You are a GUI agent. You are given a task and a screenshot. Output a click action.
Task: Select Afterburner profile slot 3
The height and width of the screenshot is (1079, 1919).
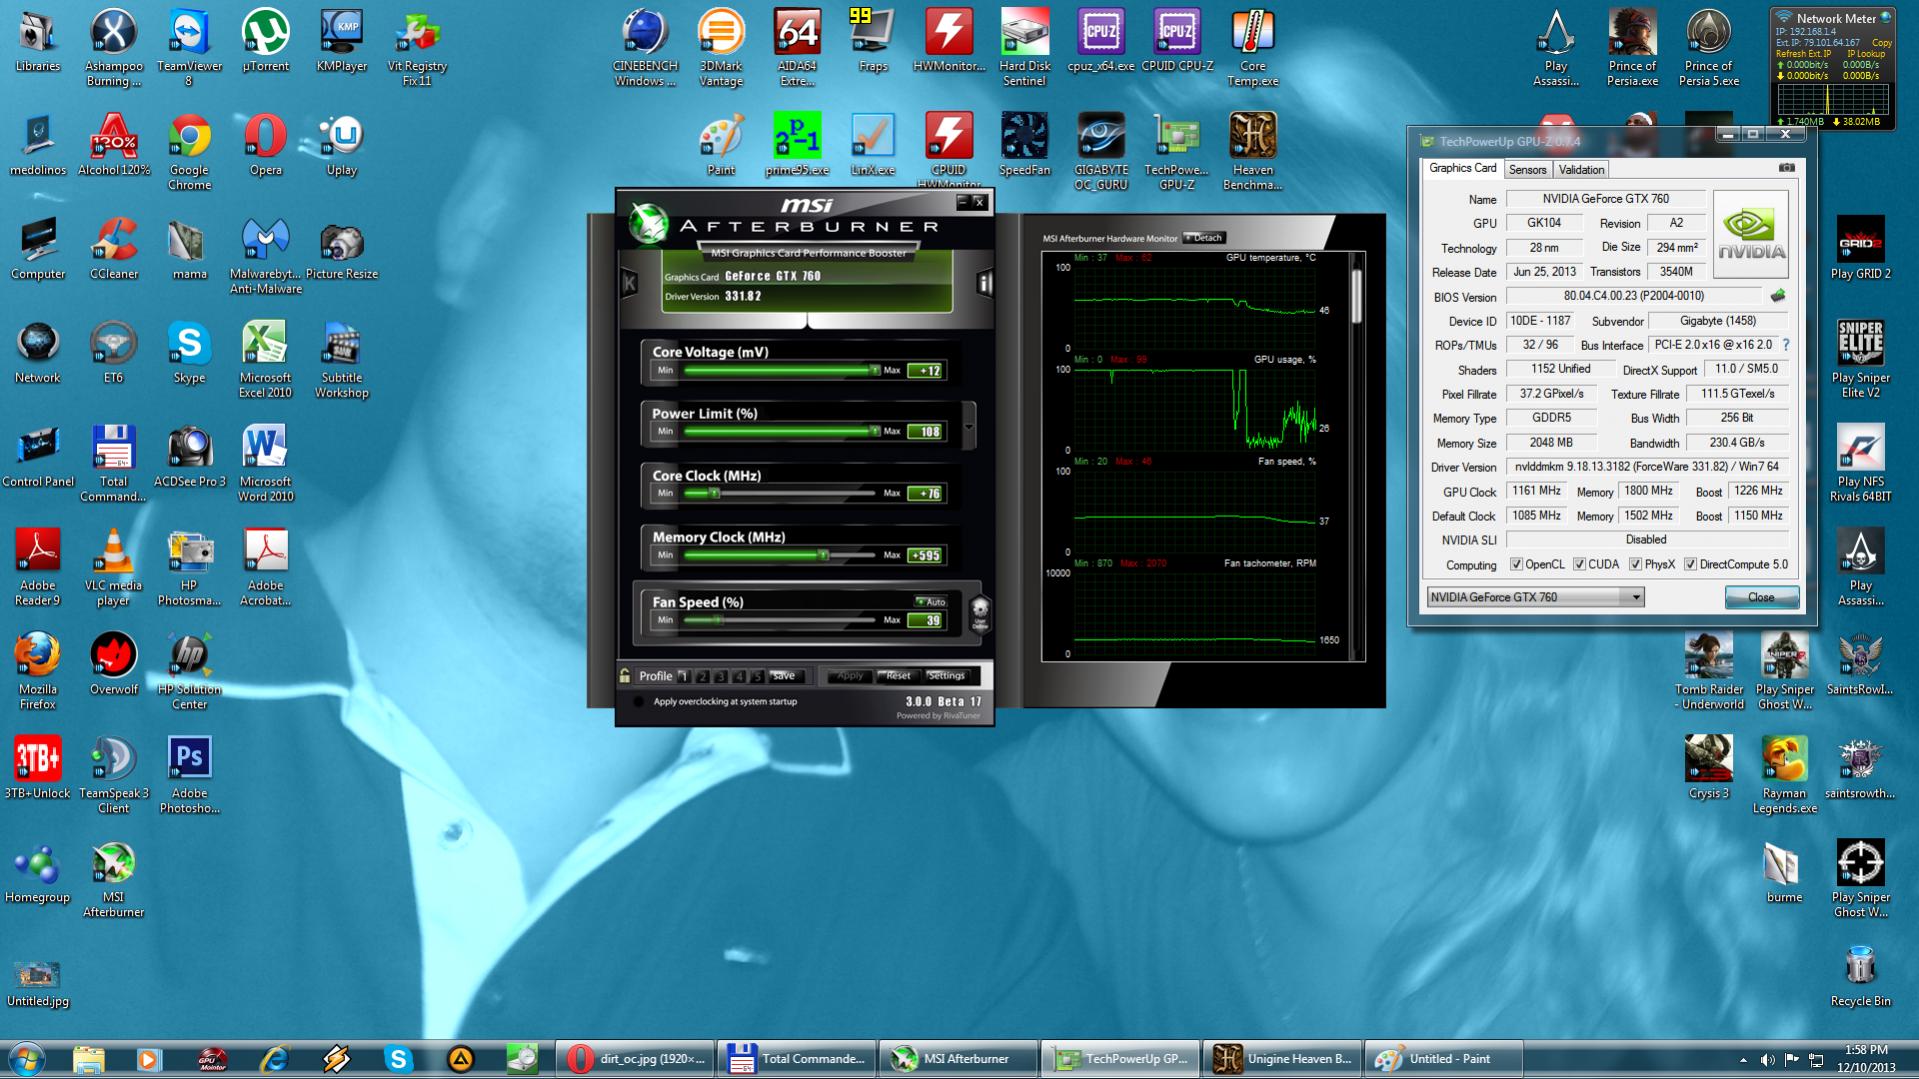tap(721, 676)
